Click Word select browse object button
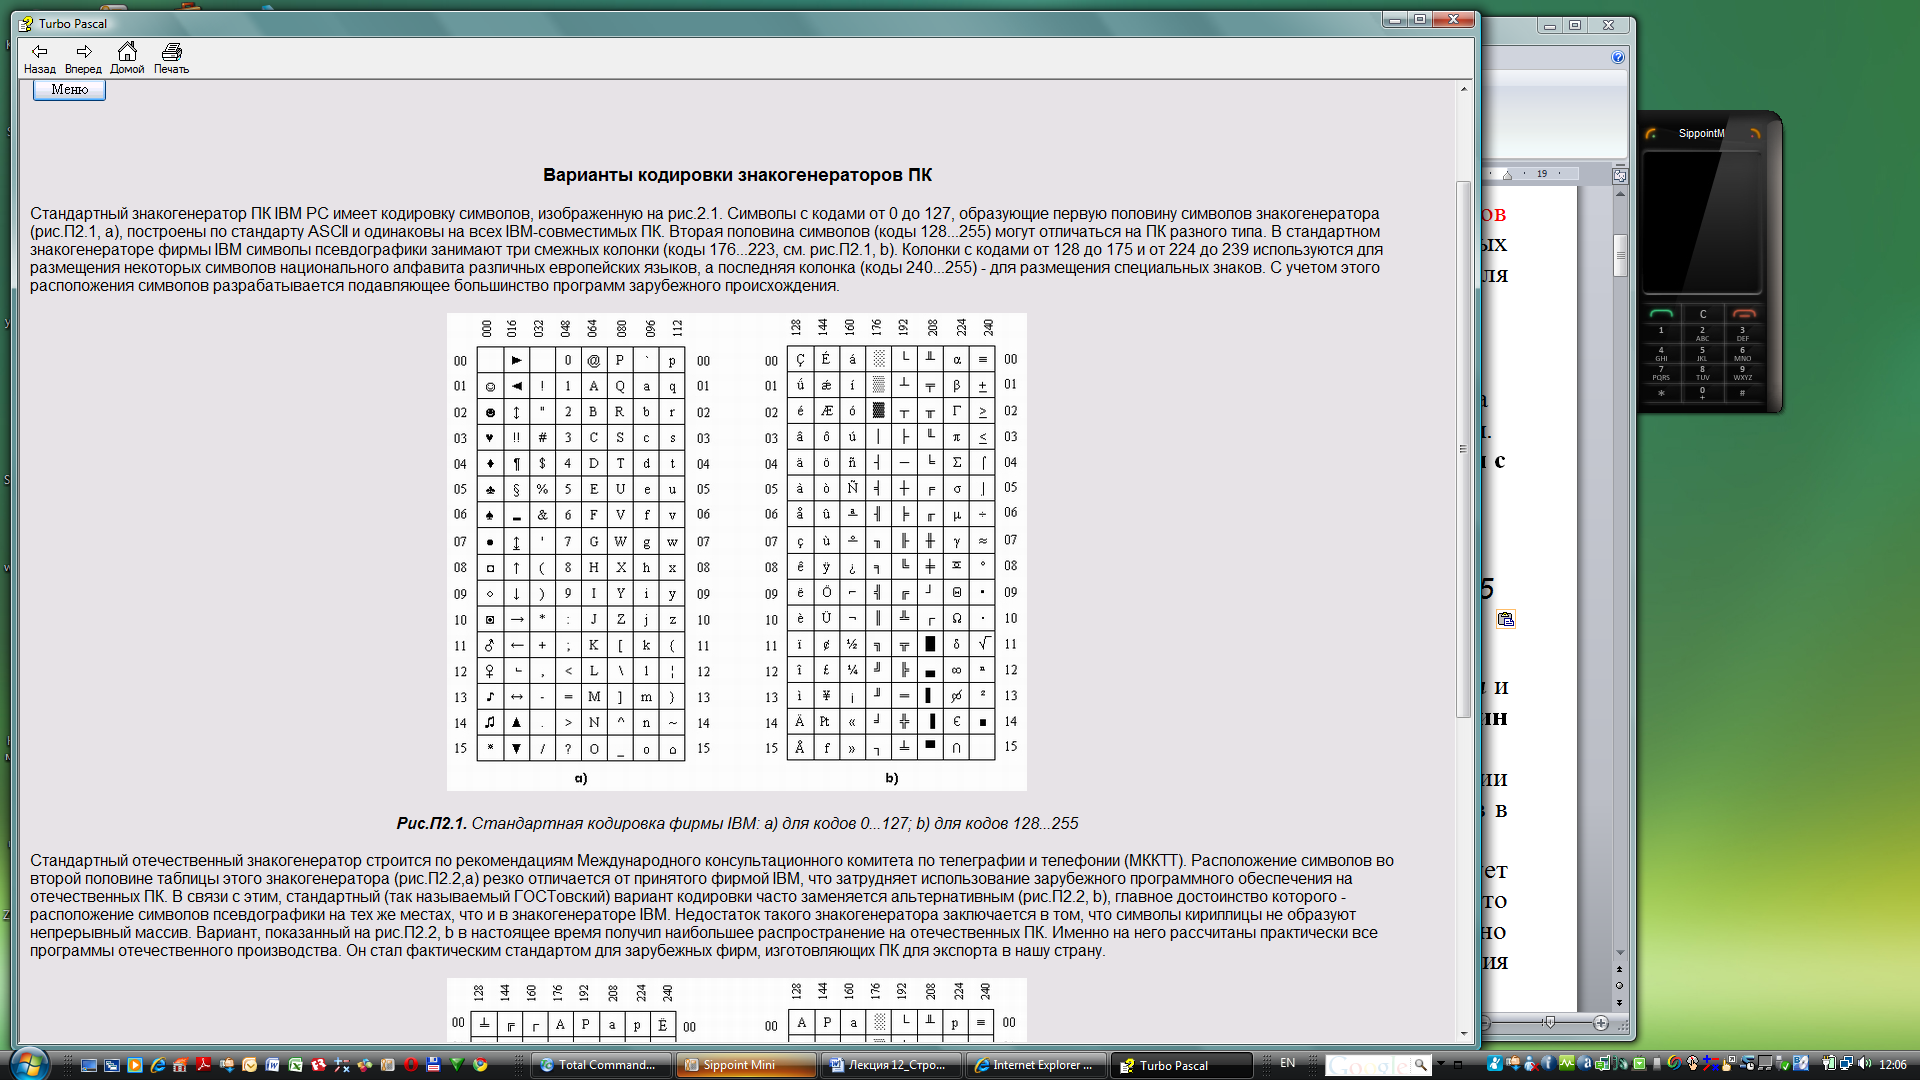This screenshot has height=1080, width=1920. pyautogui.click(x=1620, y=985)
